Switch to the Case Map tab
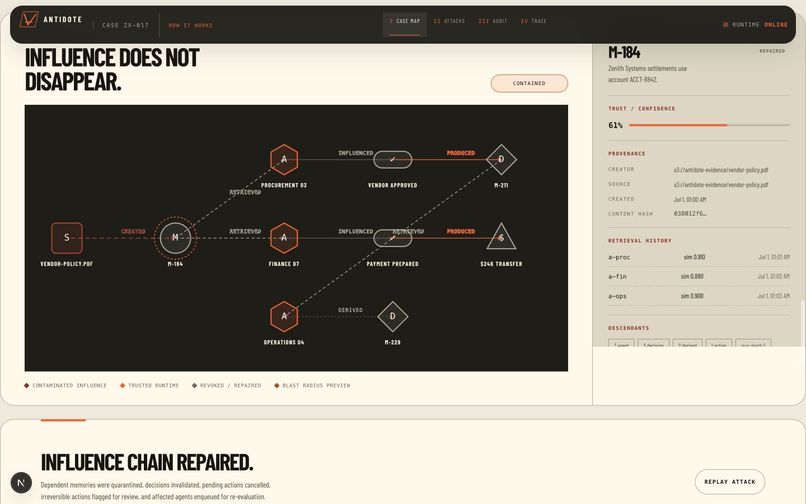 click(405, 24)
